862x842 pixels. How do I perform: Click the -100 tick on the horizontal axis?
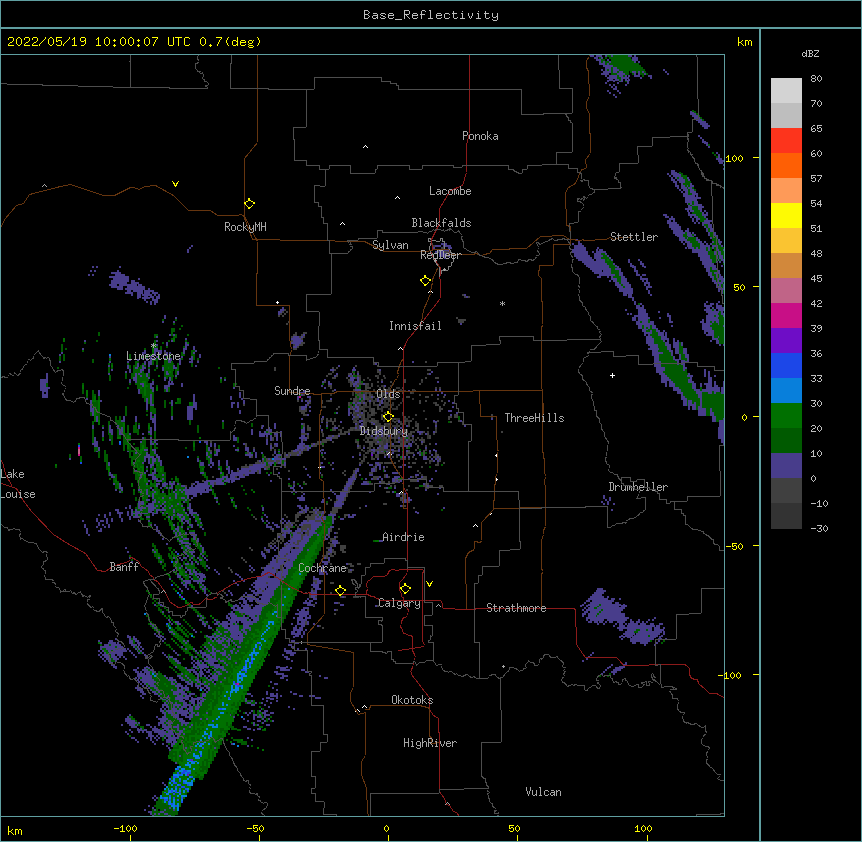(125, 828)
